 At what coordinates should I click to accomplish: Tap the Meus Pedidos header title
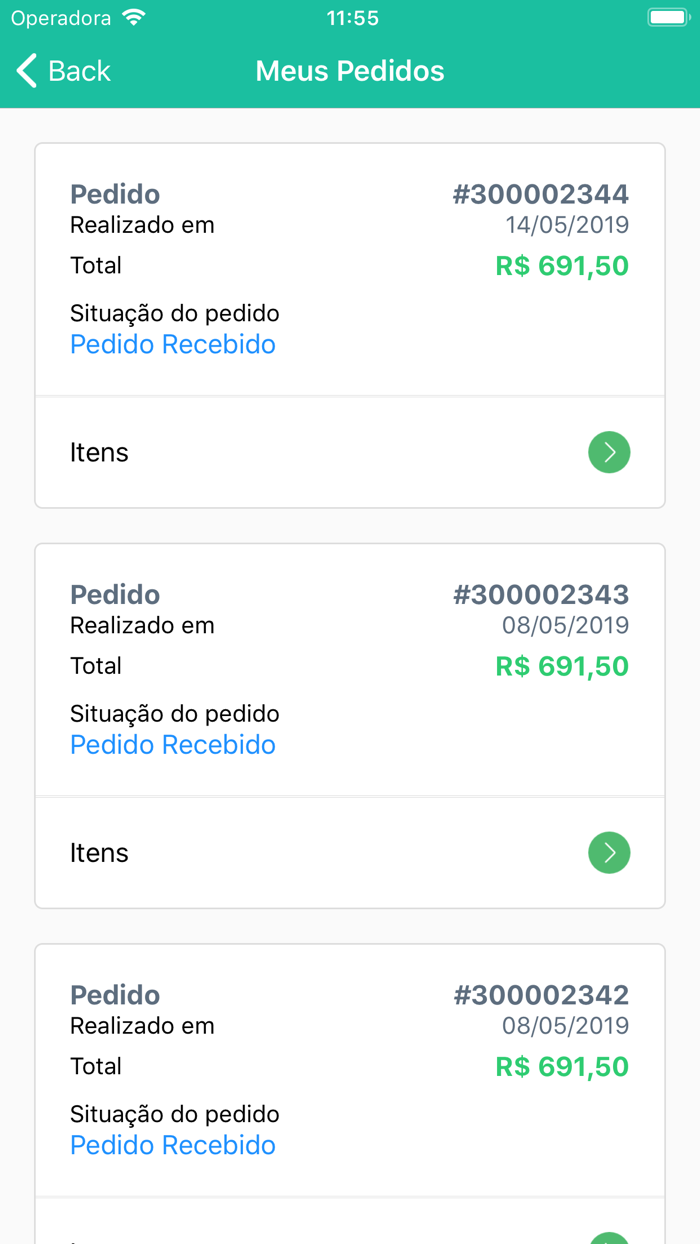350,71
